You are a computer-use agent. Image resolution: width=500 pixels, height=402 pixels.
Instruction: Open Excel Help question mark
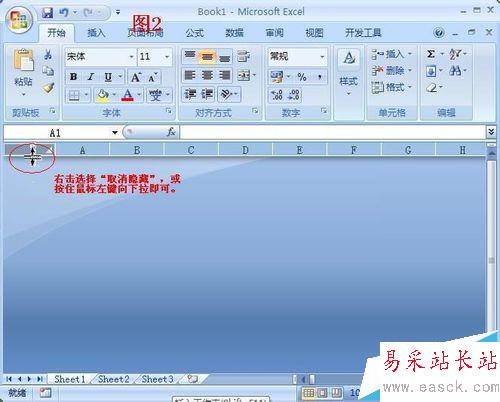click(x=439, y=33)
